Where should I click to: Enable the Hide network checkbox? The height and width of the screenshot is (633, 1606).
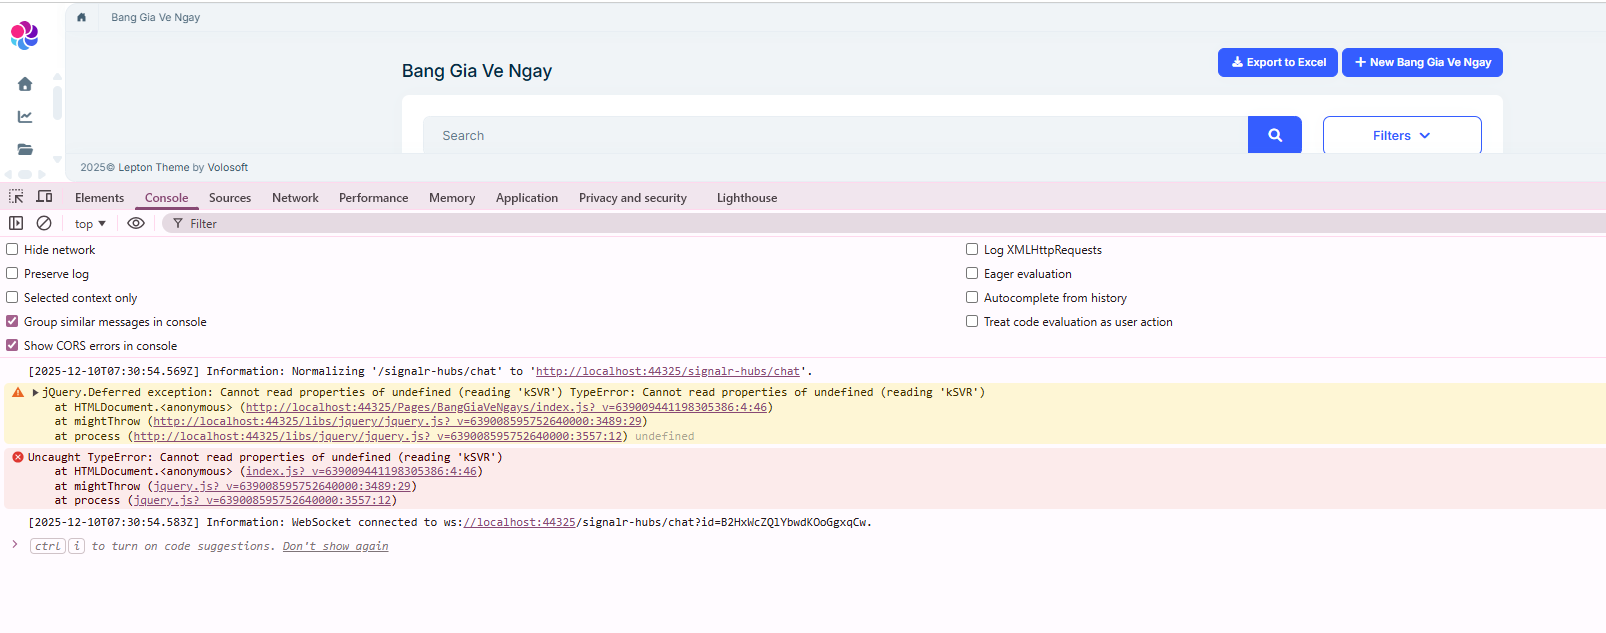(13, 249)
